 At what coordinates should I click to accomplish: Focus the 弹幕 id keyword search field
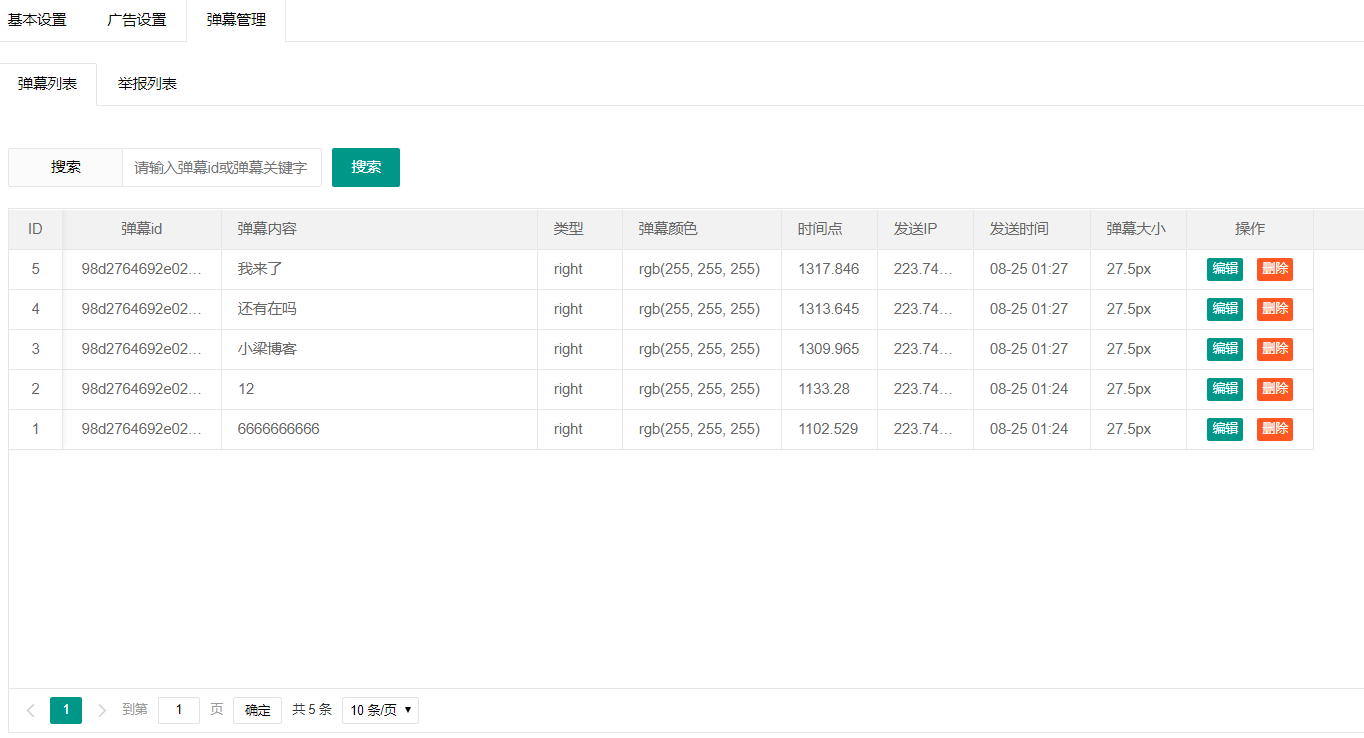221,167
